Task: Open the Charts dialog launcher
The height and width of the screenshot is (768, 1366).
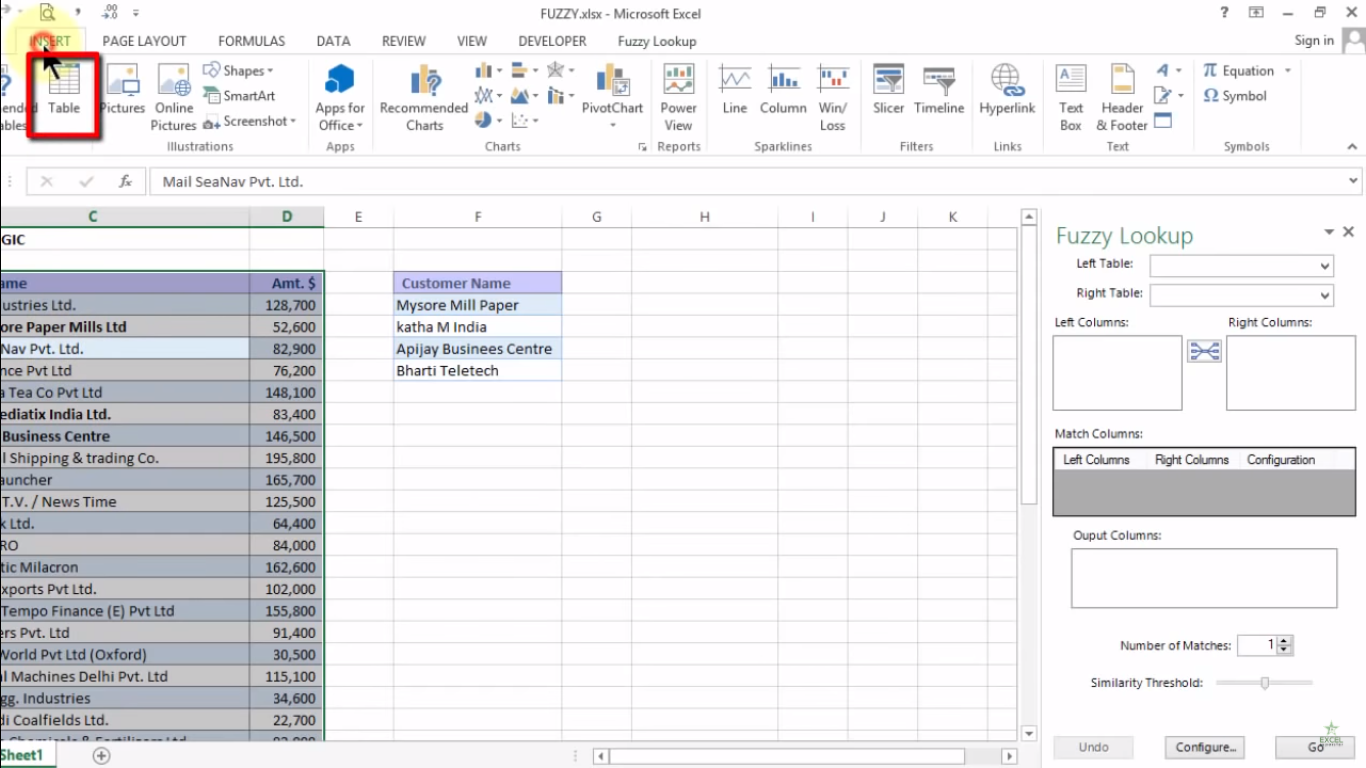Action: coord(642,147)
